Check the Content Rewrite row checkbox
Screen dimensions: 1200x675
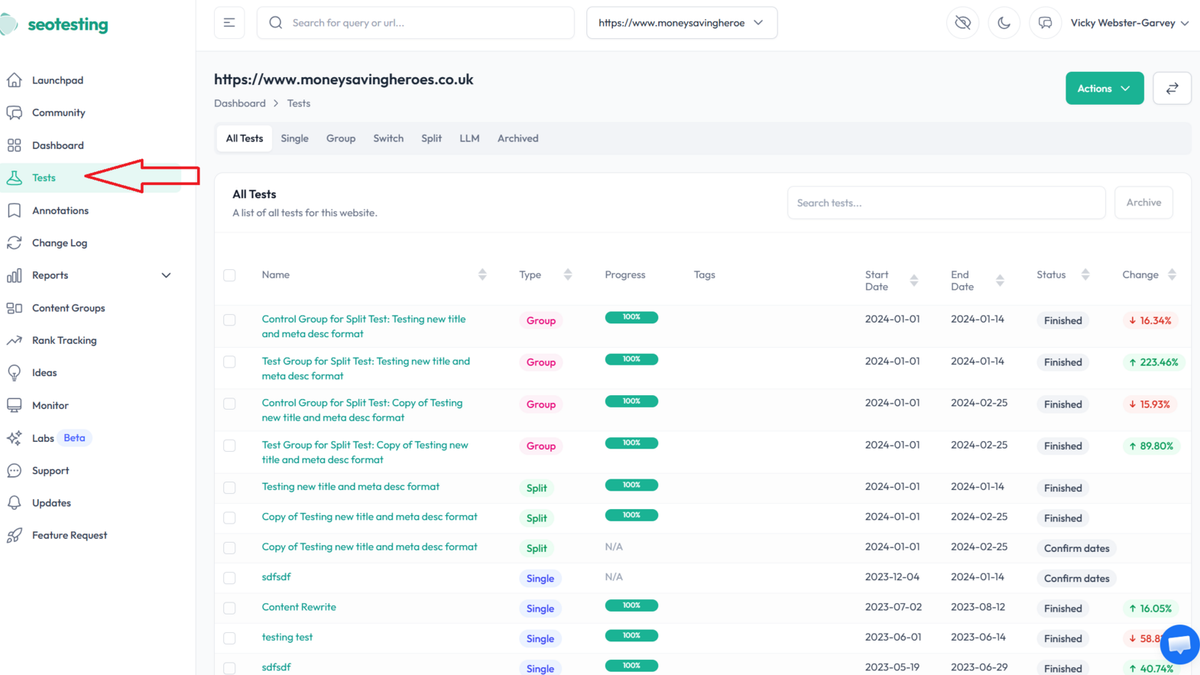point(230,608)
